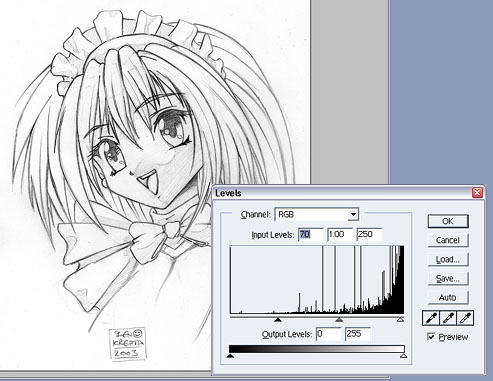Select the gray point eyedropper
Image resolution: width=493 pixels, height=381 pixels.
[448, 318]
